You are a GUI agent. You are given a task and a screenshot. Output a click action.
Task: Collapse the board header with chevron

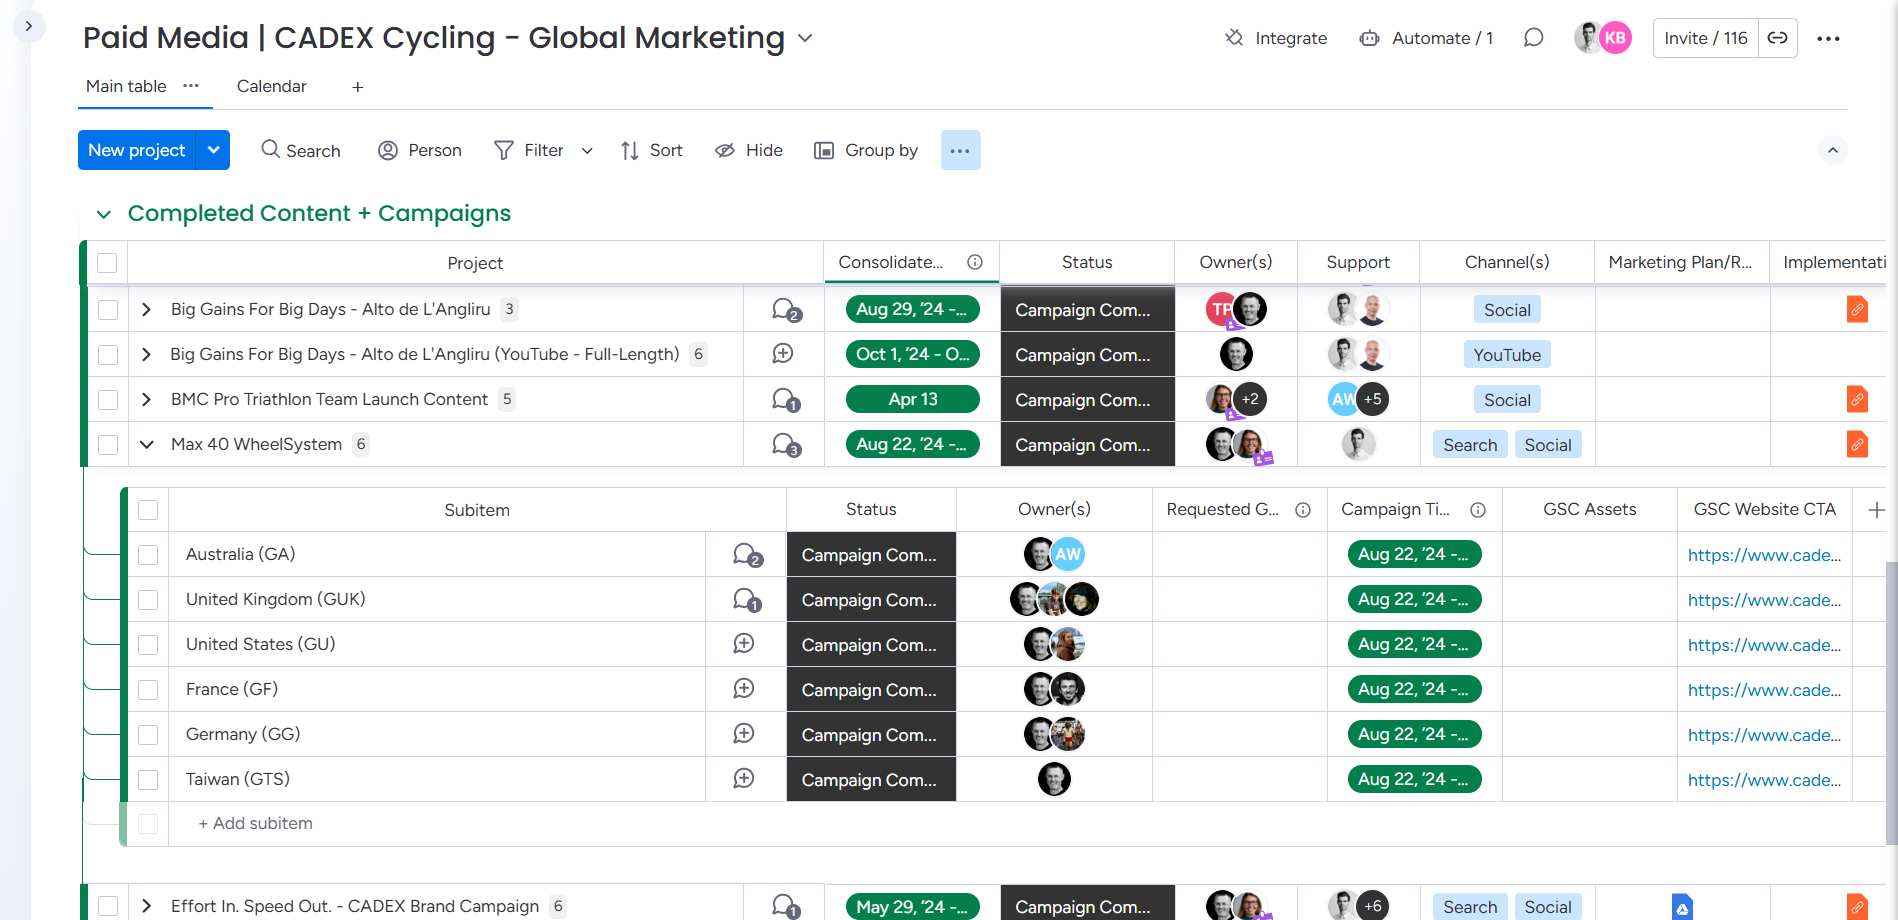click(1832, 150)
